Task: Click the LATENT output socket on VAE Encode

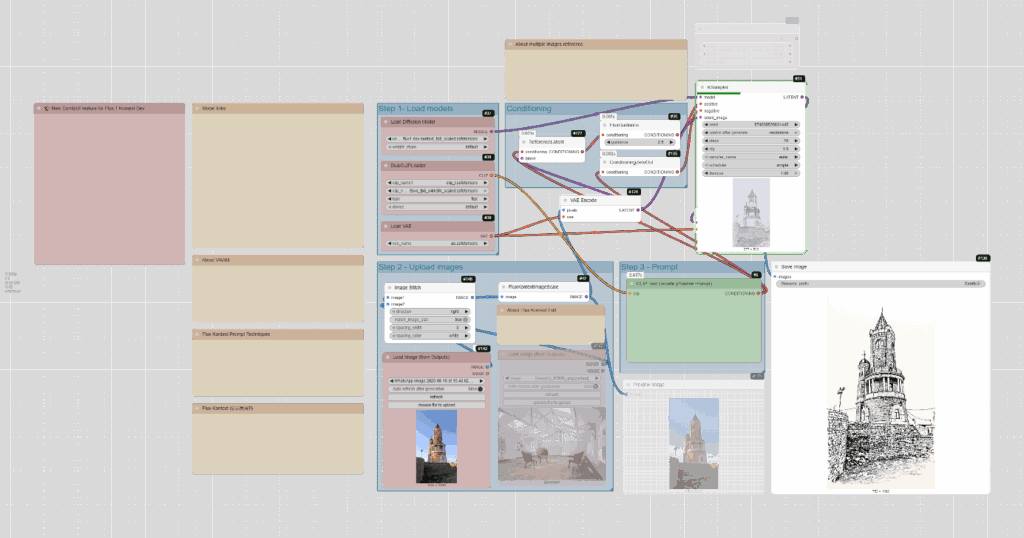Action: (x=638, y=210)
